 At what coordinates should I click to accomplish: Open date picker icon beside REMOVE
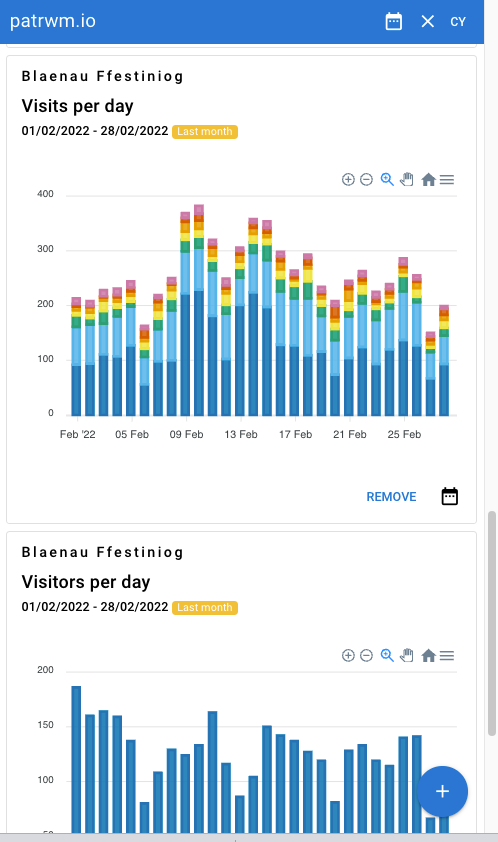[x=450, y=496]
